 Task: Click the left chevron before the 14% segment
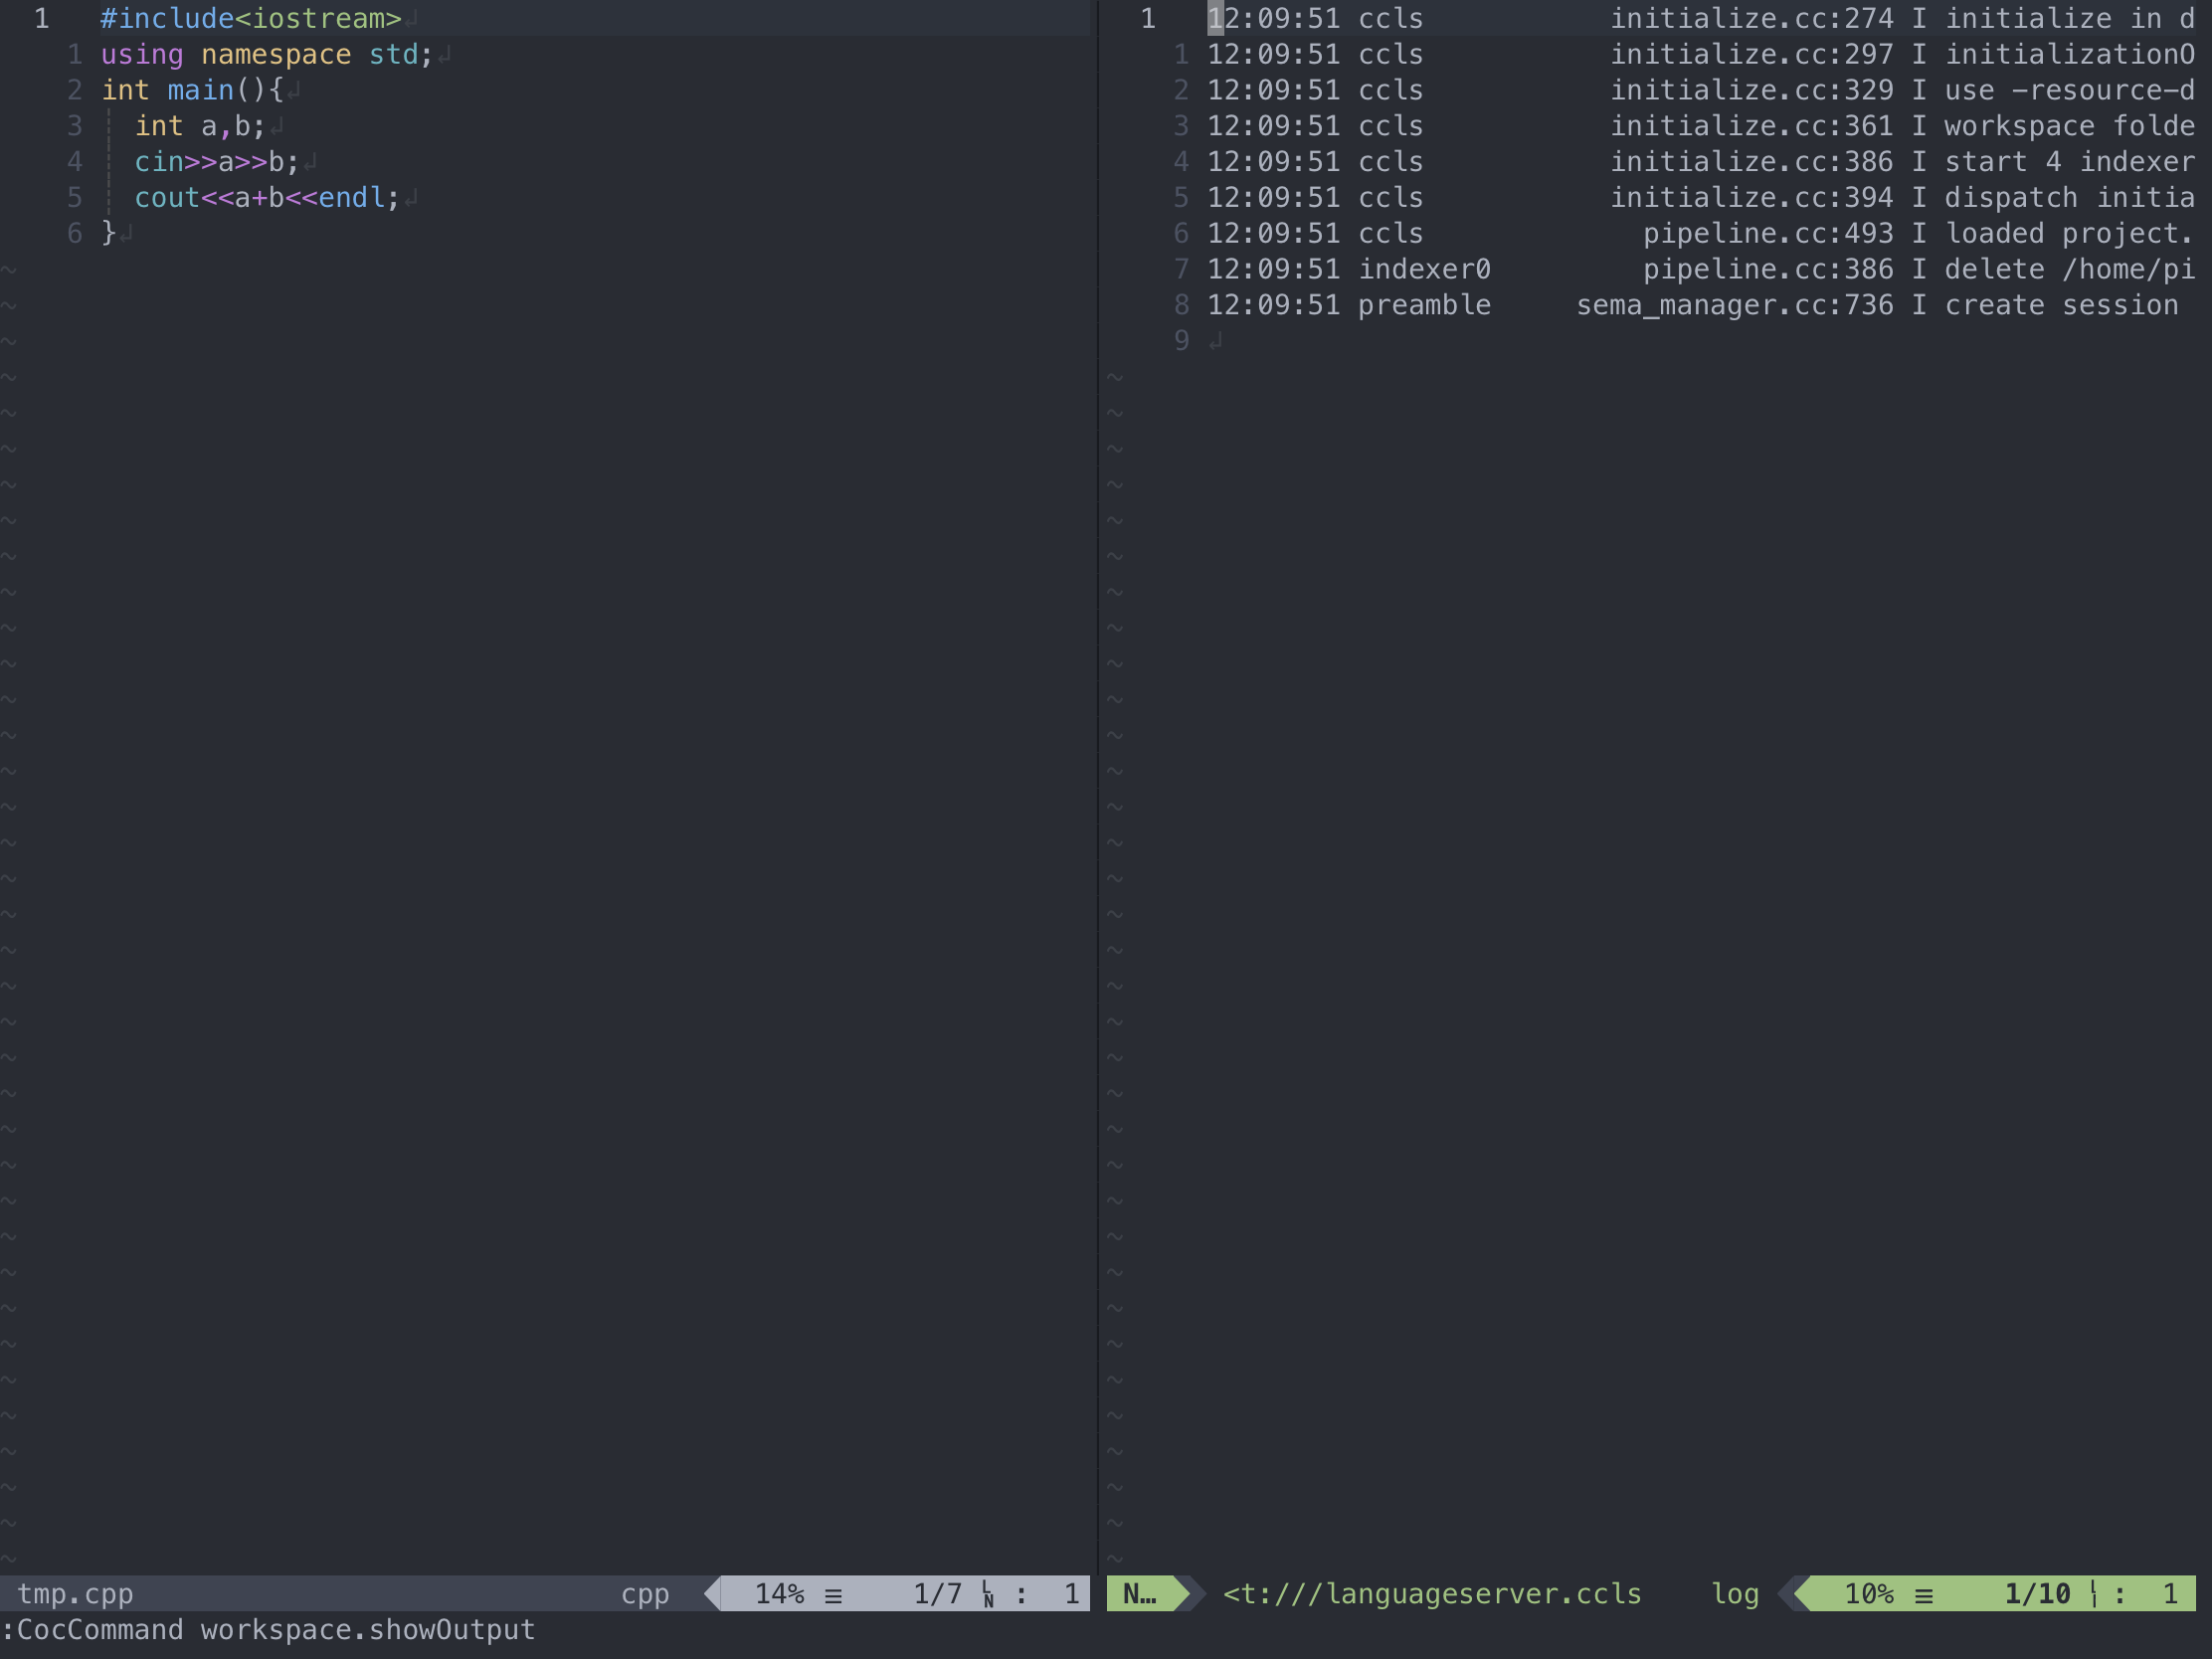coord(713,1594)
